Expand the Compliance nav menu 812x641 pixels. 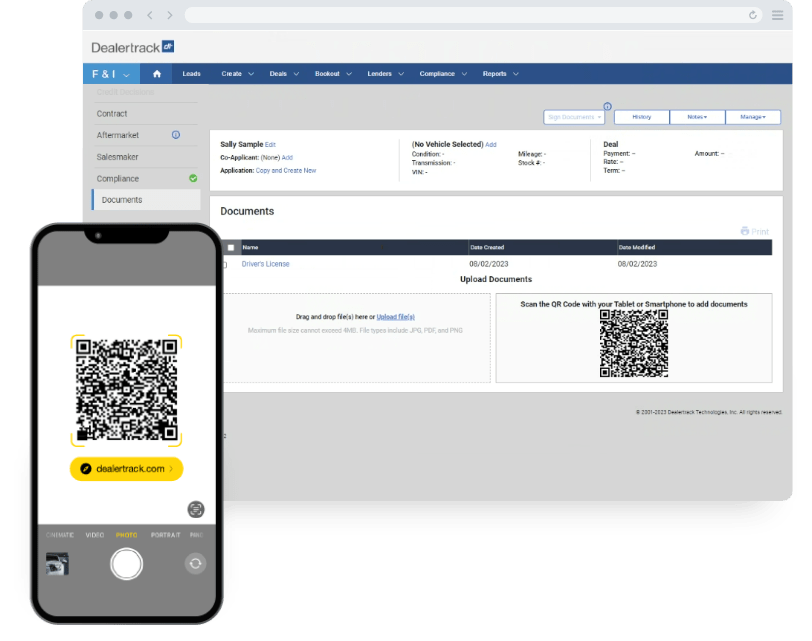coord(443,74)
